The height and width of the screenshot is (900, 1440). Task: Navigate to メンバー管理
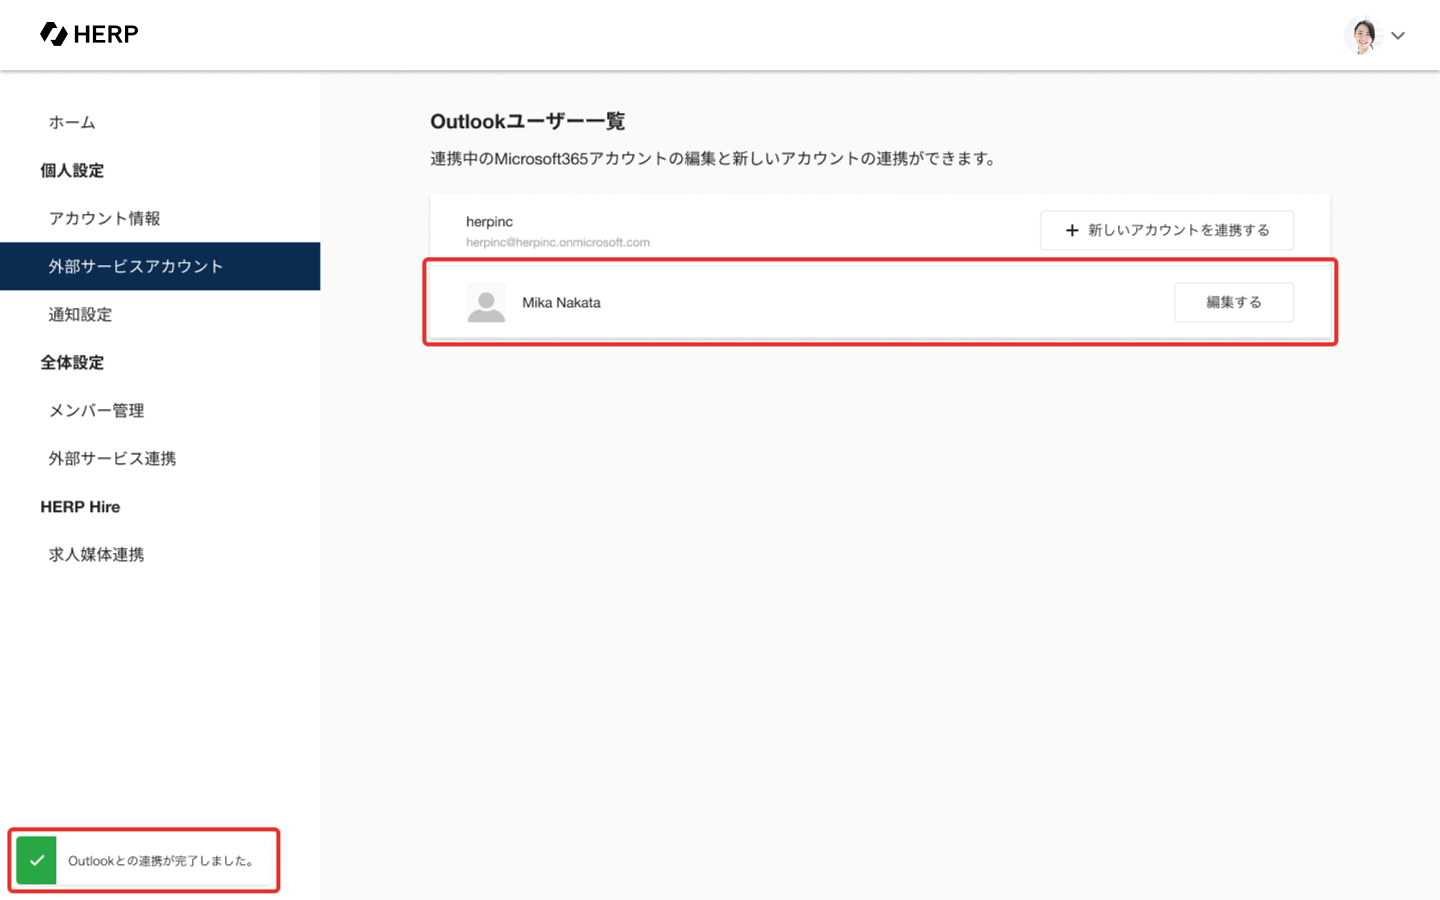coord(96,410)
